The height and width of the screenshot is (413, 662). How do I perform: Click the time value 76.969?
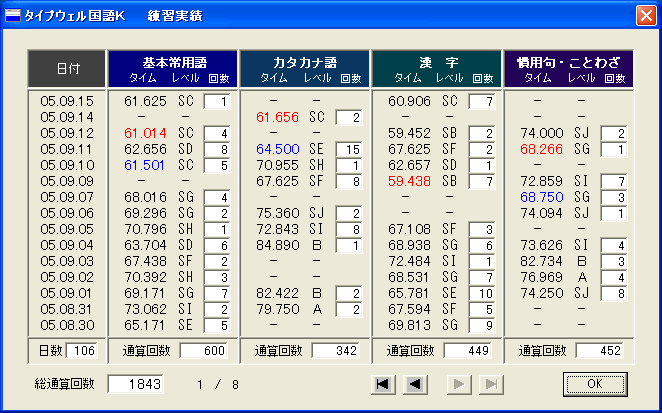pos(542,277)
